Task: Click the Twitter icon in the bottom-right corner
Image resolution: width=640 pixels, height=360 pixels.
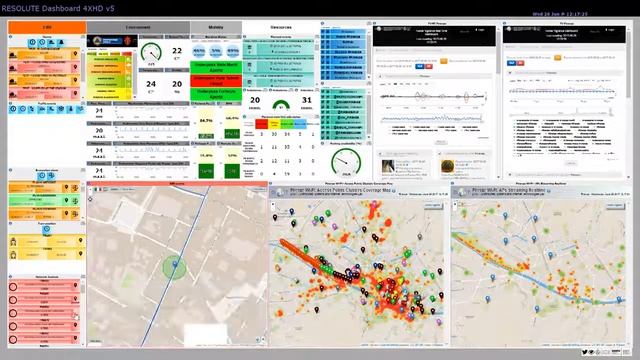Action: point(585,352)
